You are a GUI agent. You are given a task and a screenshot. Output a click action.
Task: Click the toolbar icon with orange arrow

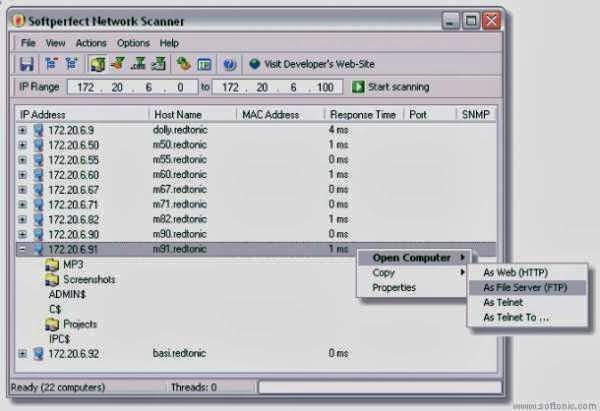click(x=118, y=64)
